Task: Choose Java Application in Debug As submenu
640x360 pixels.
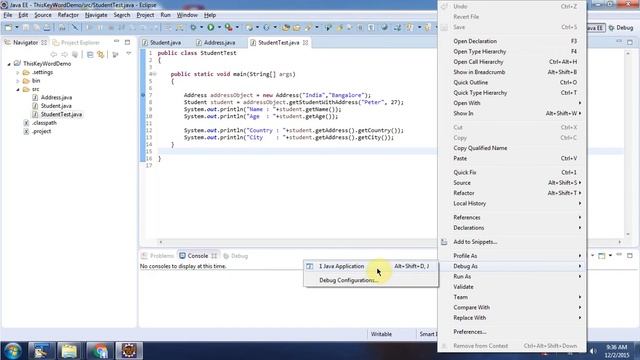Action: (x=371, y=266)
